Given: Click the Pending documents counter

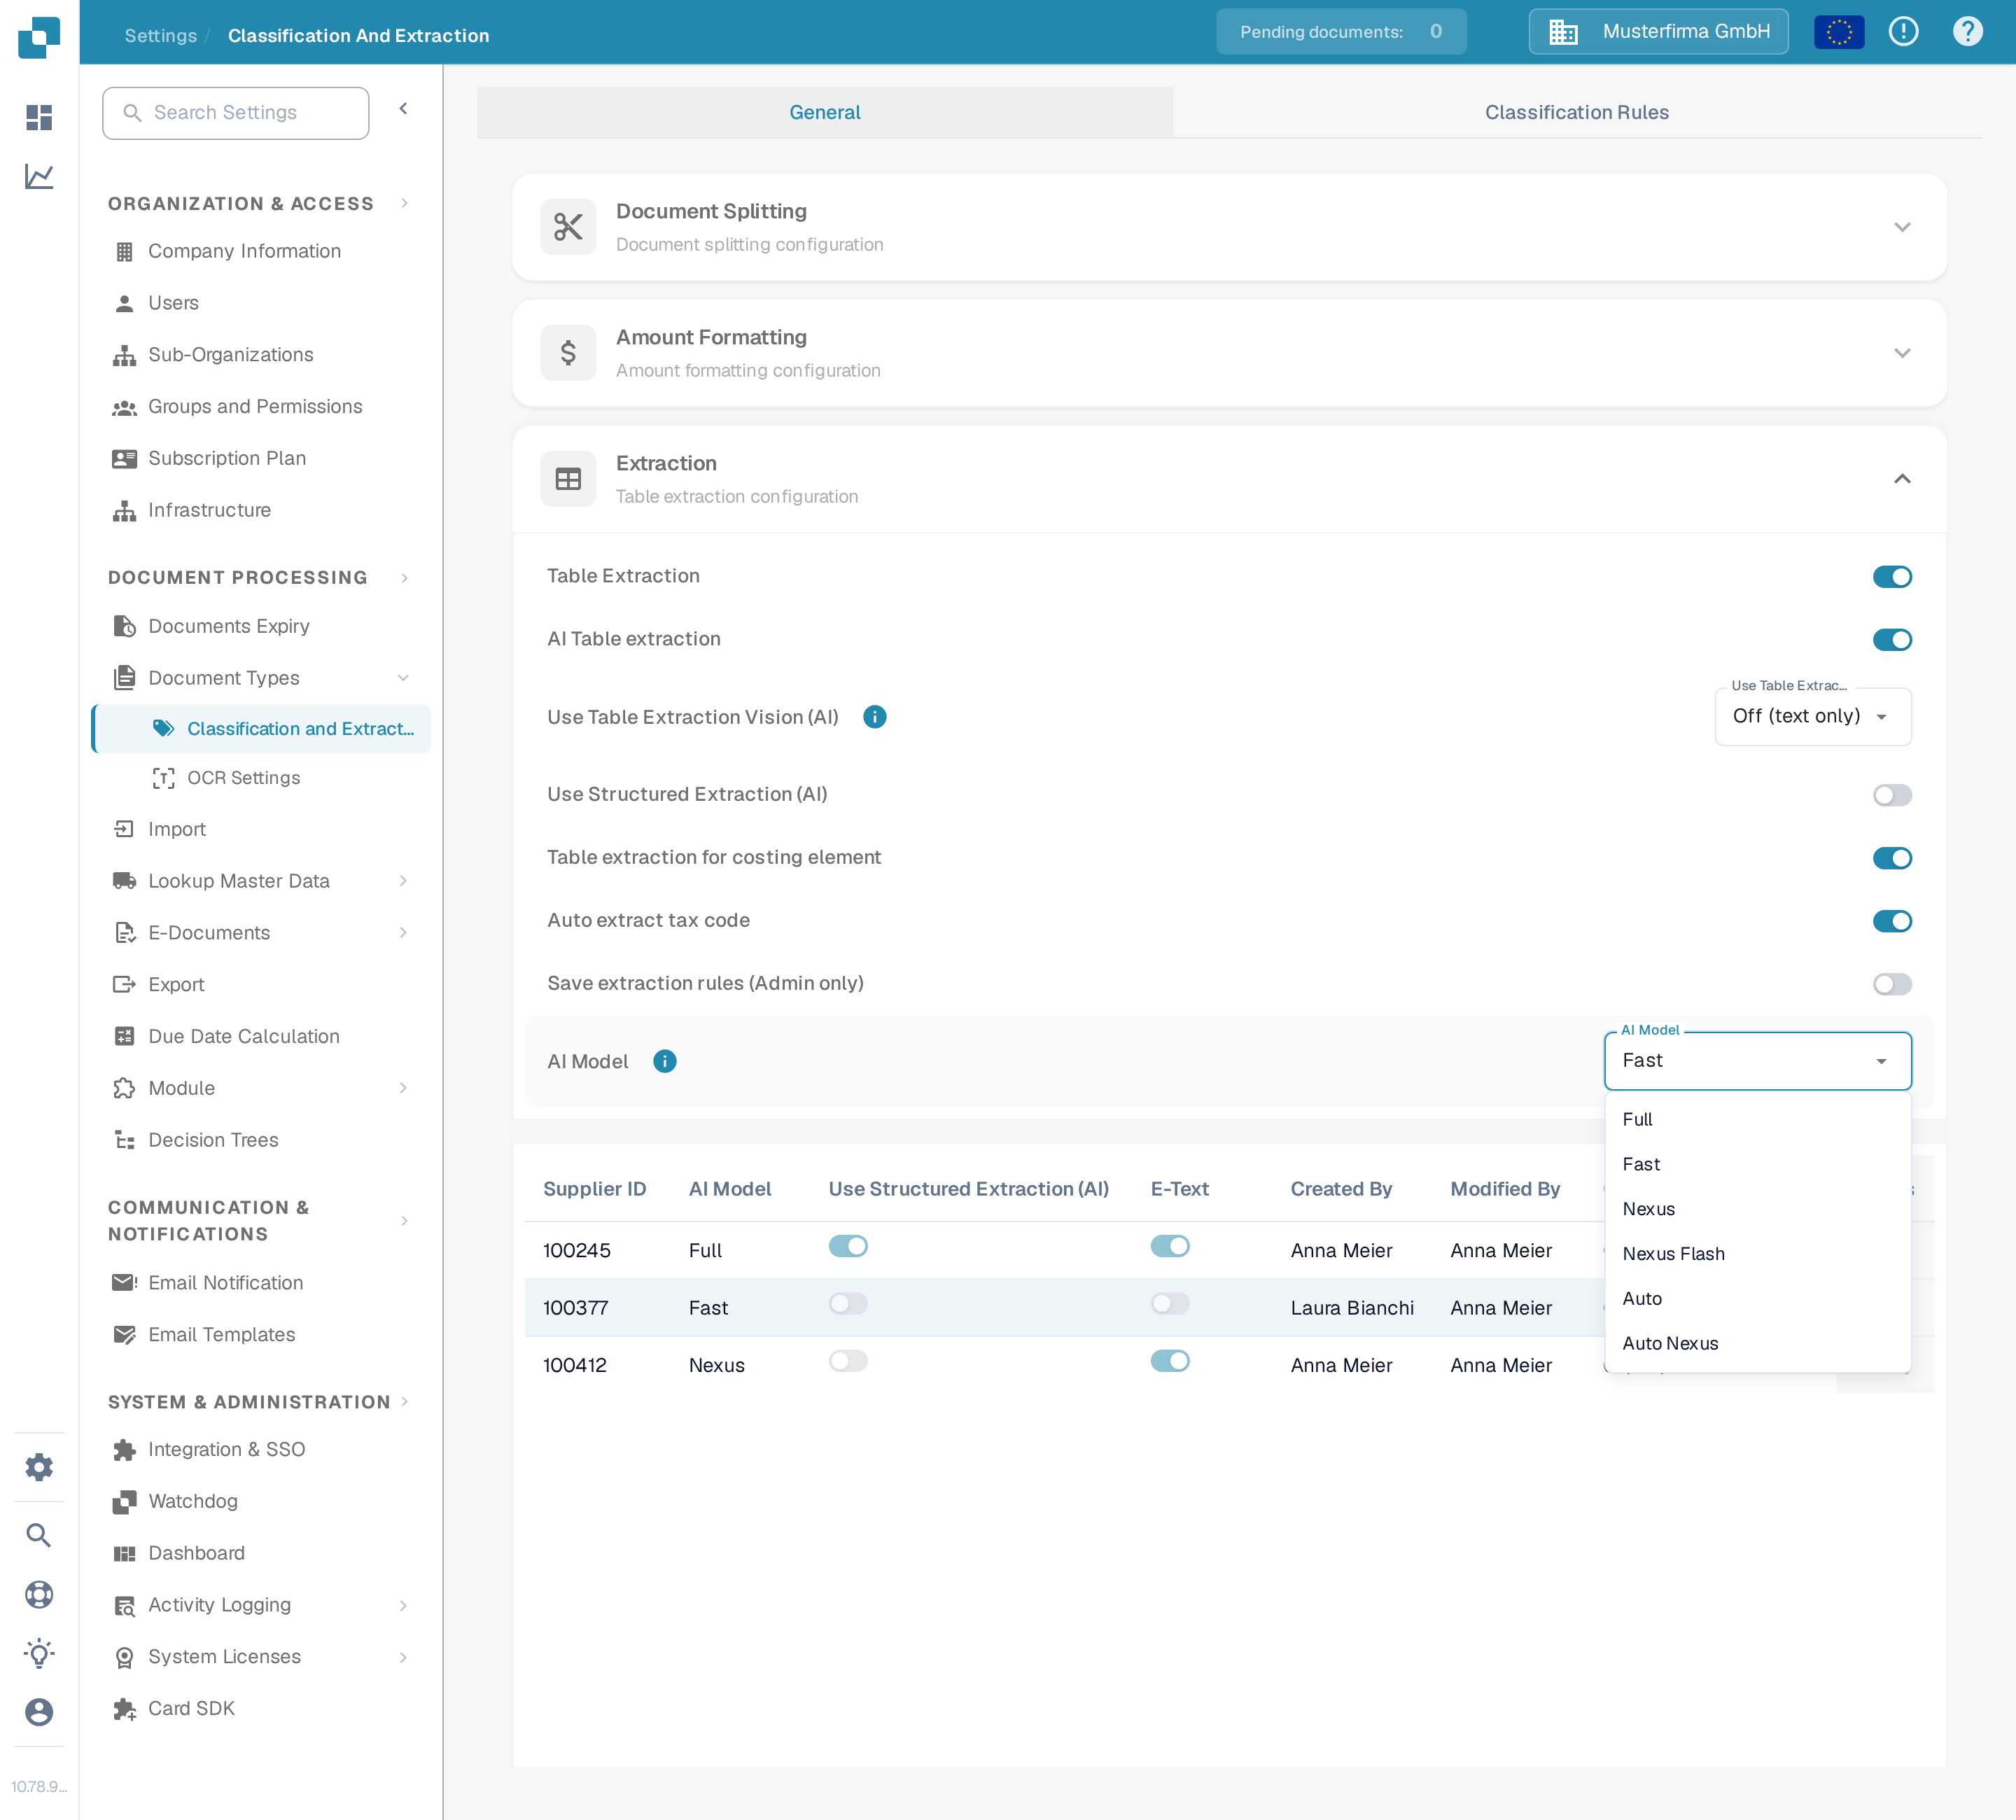Looking at the screenshot, I should pyautogui.click(x=1341, y=32).
